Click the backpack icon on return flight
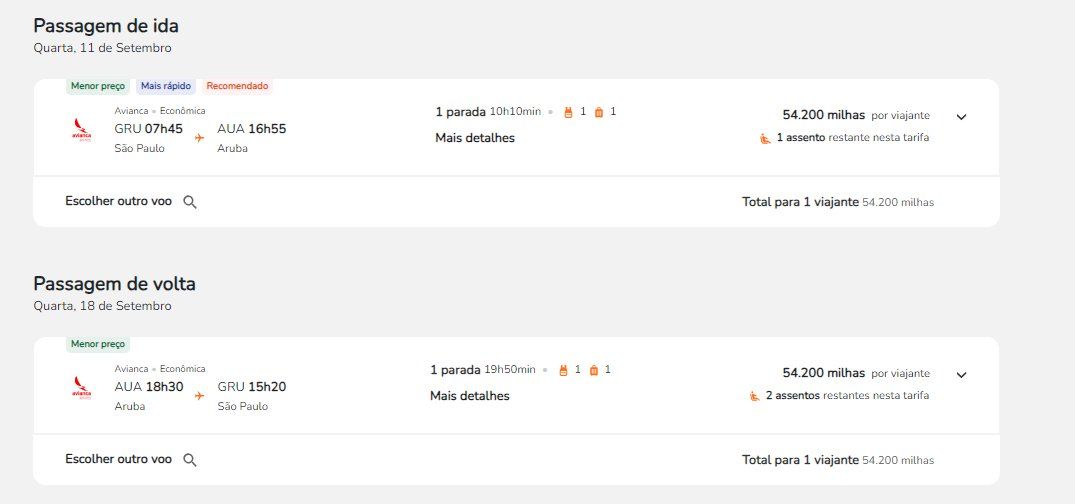The image size is (1075, 504). point(563,370)
